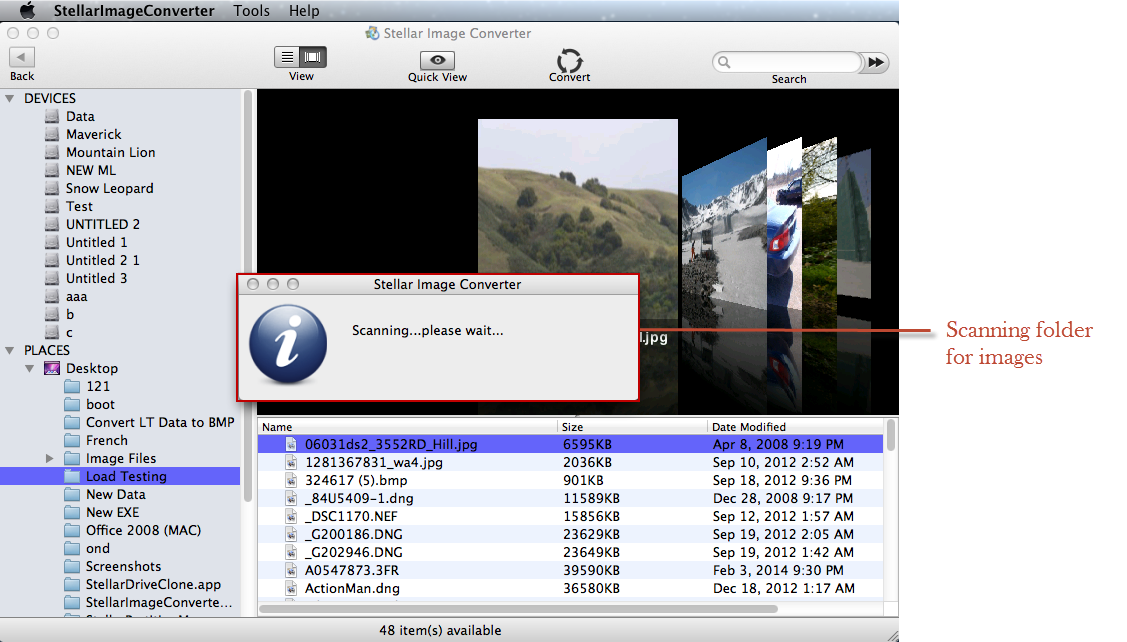Sort by Date Modified column header
The width and height of the screenshot is (1127, 642).
795,427
